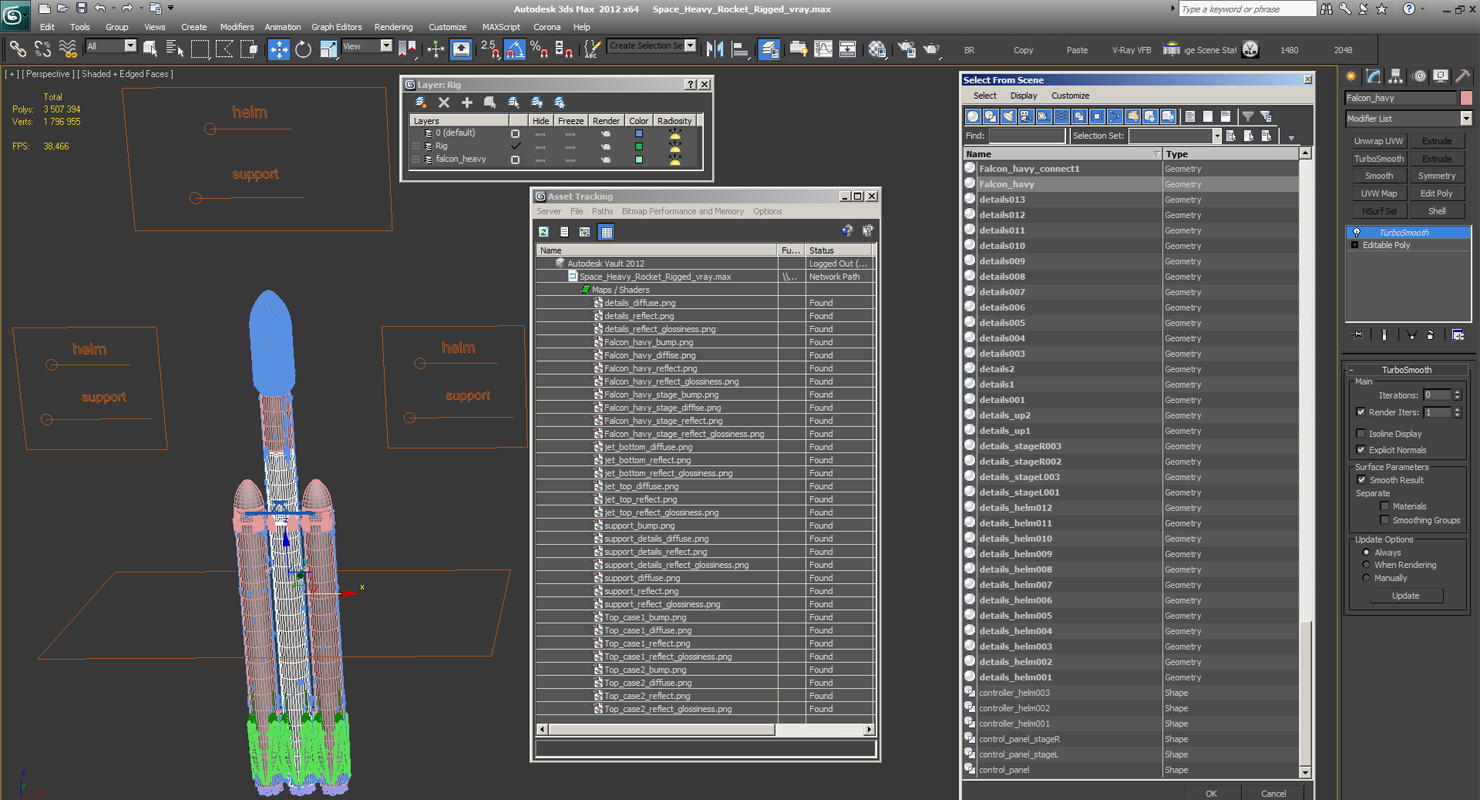Image resolution: width=1480 pixels, height=800 pixels.
Task: Open the Graph Editors menu
Action: tap(336, 27)
